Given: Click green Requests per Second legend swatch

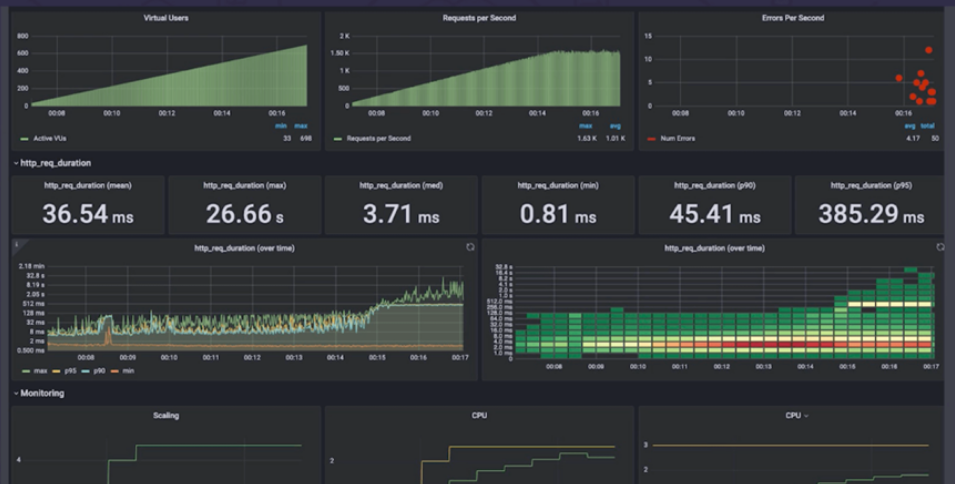Looking at the screenshot, I should (338, 139).
